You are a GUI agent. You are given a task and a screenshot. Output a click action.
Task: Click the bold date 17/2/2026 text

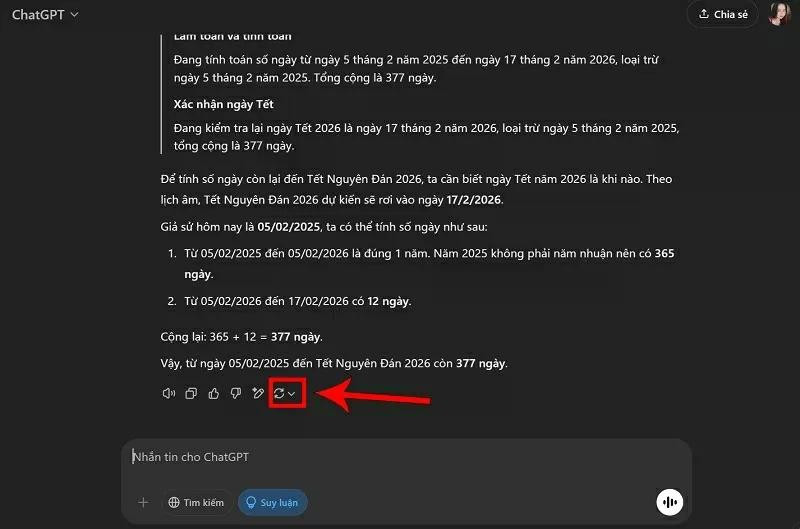pos(475,200)
